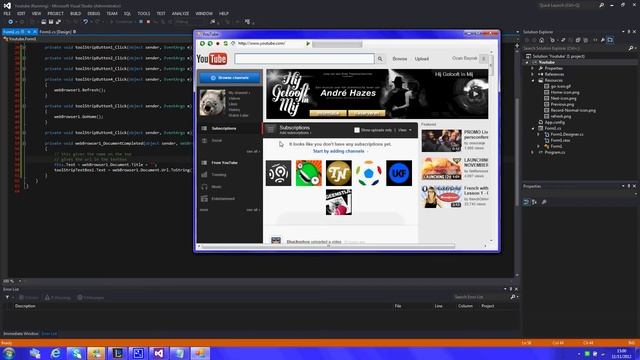Collapse the Form1.cs node
Image resolution: width=640 pixels, height=360 pixels.
coord(533,128)
